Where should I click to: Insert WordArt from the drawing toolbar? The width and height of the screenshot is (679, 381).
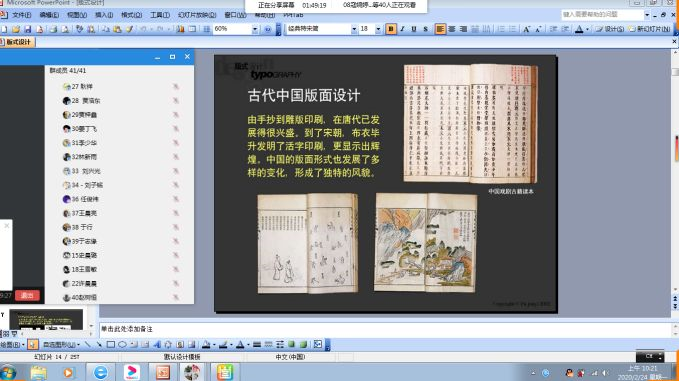(x=157, y=345)
